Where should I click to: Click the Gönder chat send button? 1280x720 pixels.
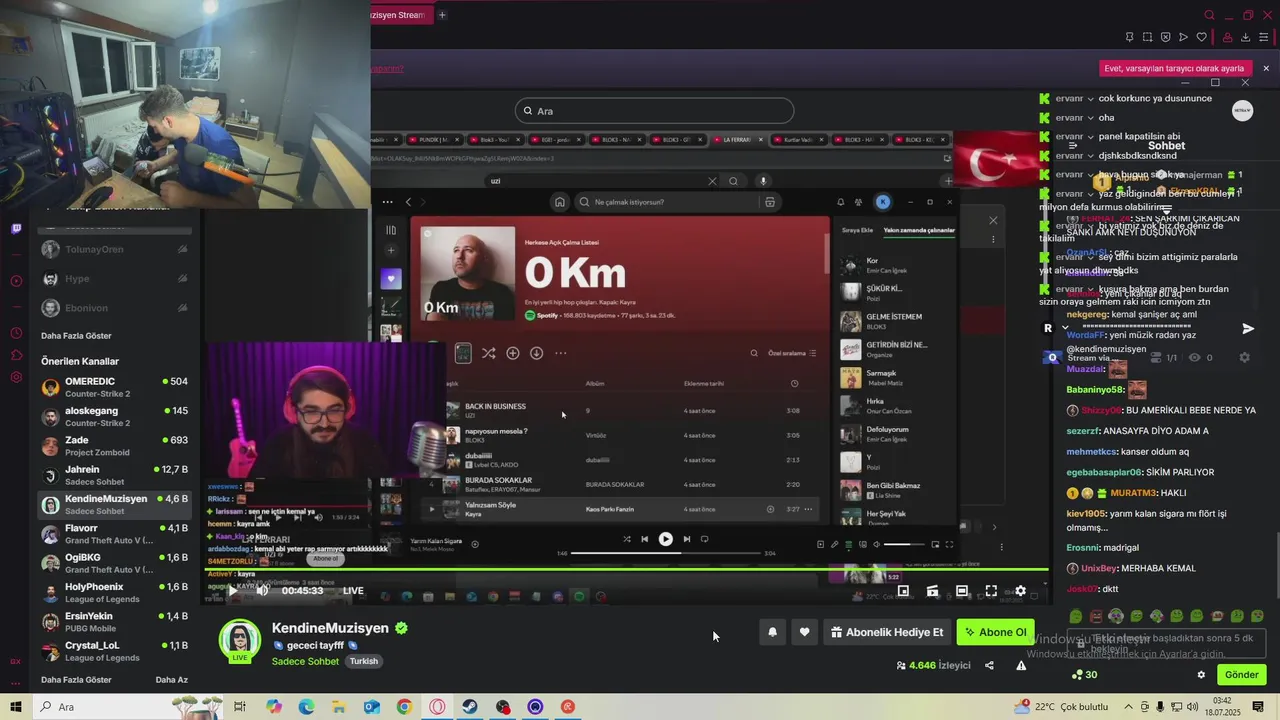tap(1241, 674)
